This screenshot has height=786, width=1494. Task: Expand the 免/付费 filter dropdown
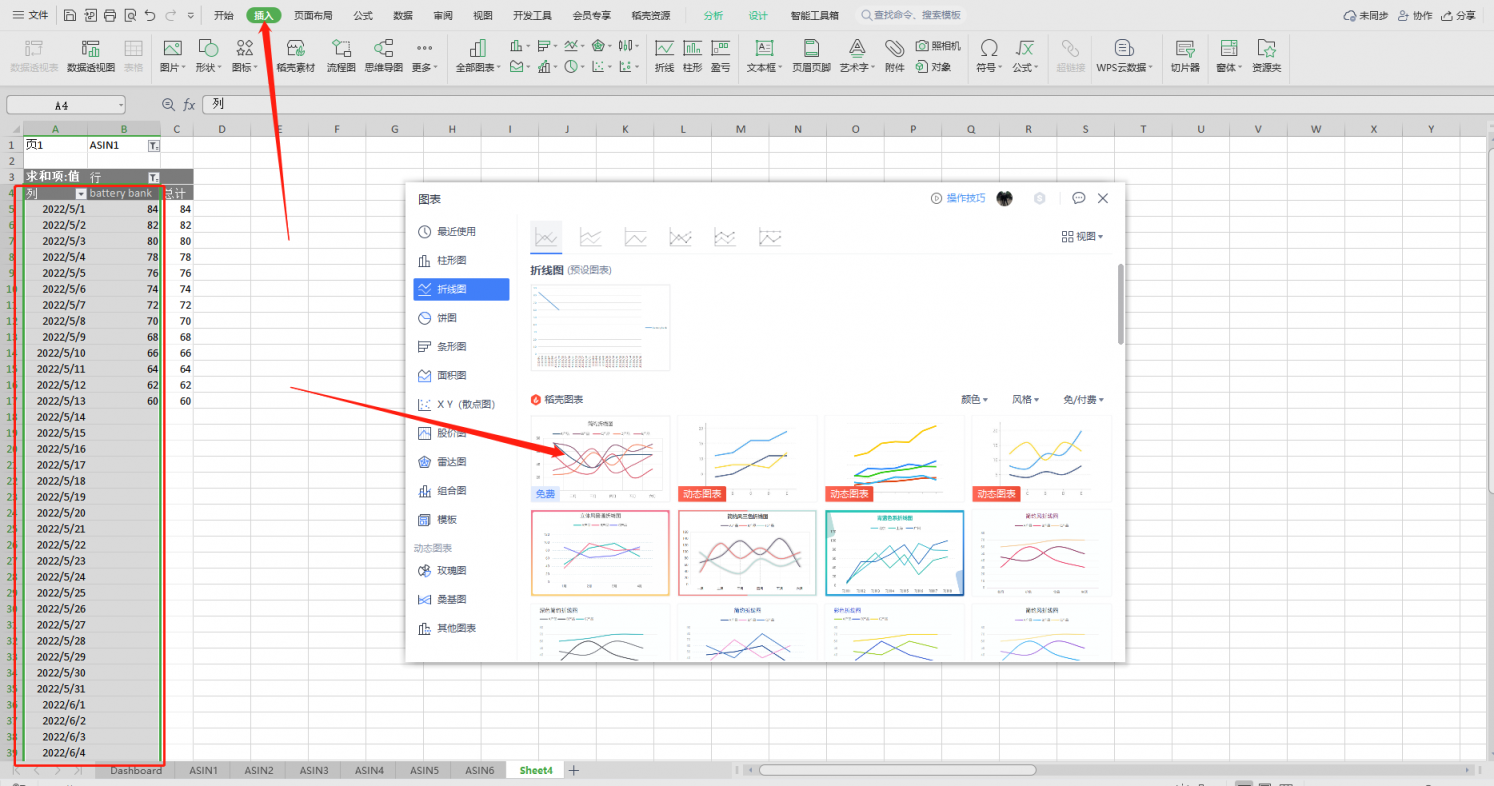[x=1083, y=399]
